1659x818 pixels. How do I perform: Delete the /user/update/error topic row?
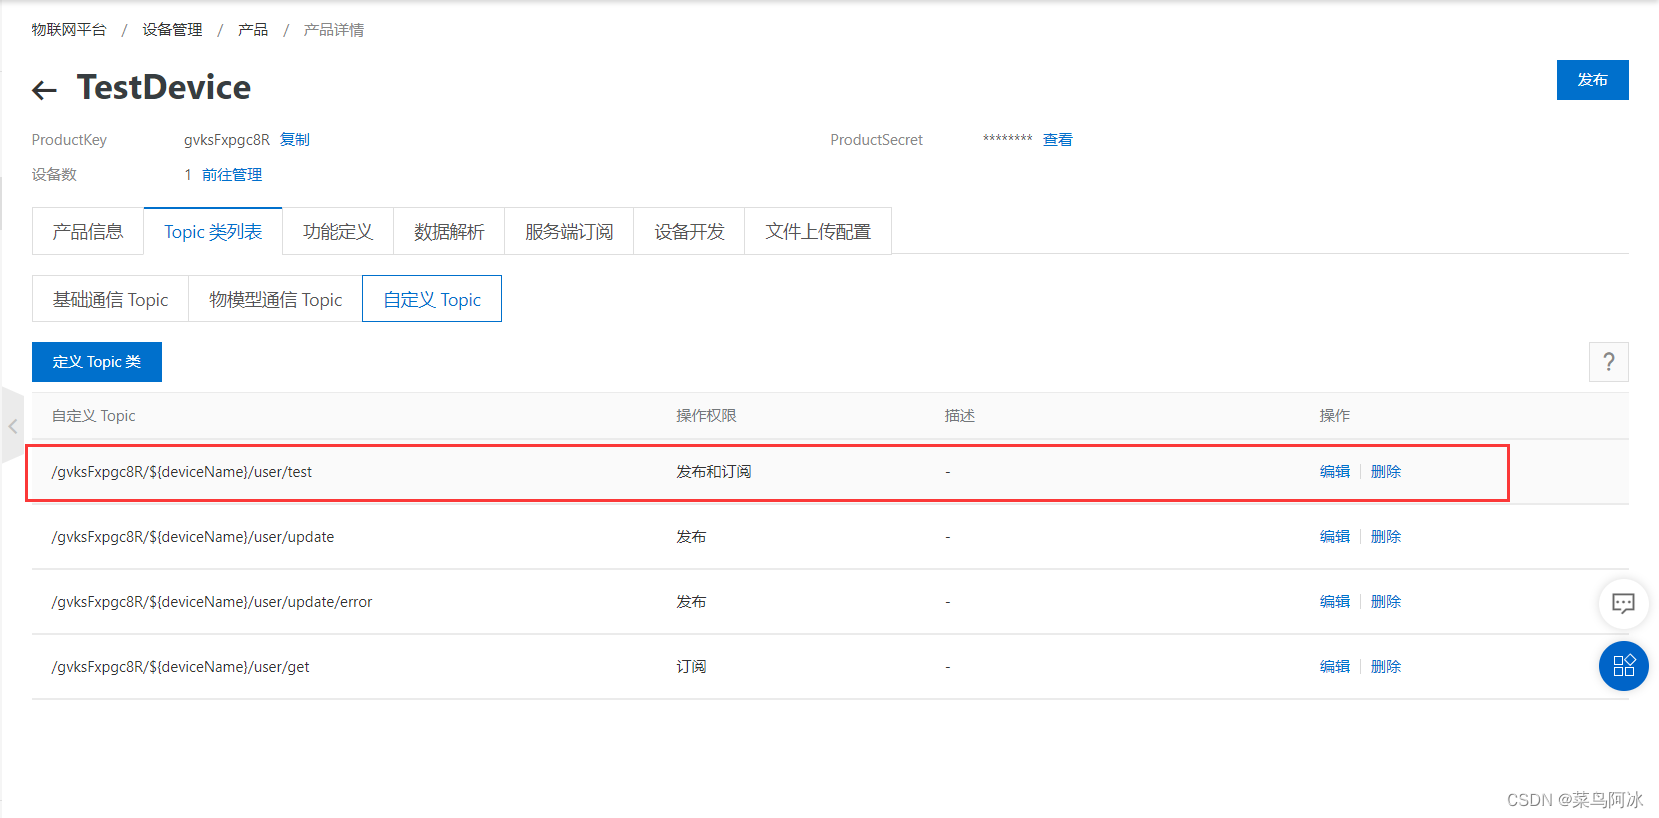coord(1386,602)
